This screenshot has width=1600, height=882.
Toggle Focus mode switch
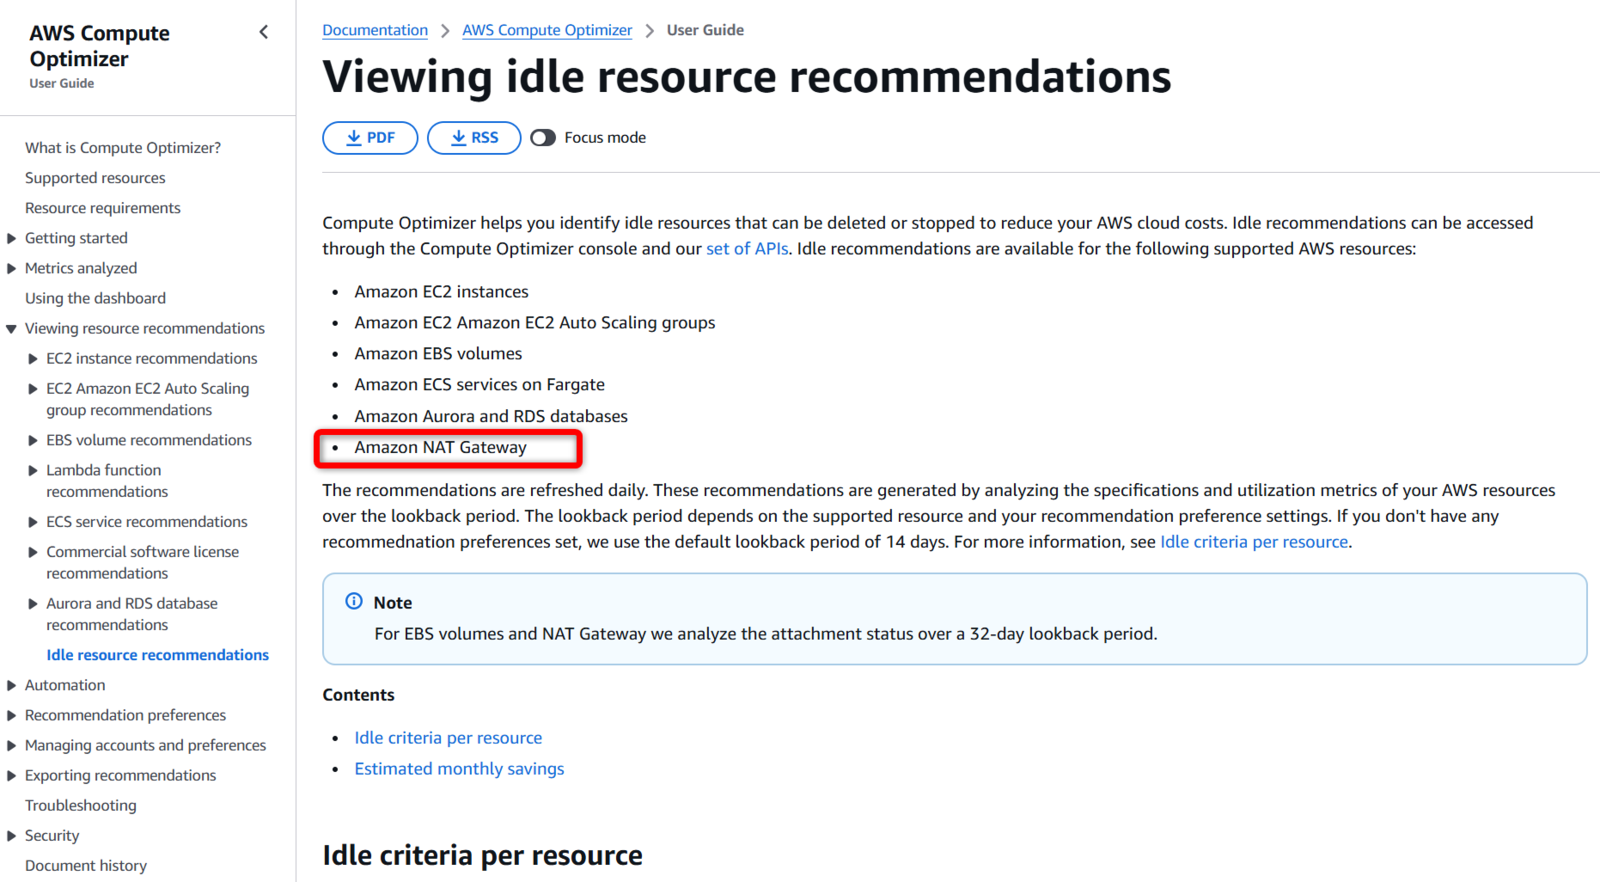coord(543,138)
